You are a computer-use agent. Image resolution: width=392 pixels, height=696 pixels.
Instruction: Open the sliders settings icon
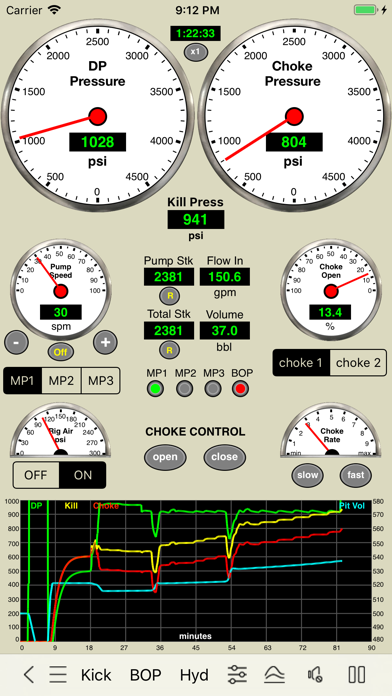click(238, 675)
